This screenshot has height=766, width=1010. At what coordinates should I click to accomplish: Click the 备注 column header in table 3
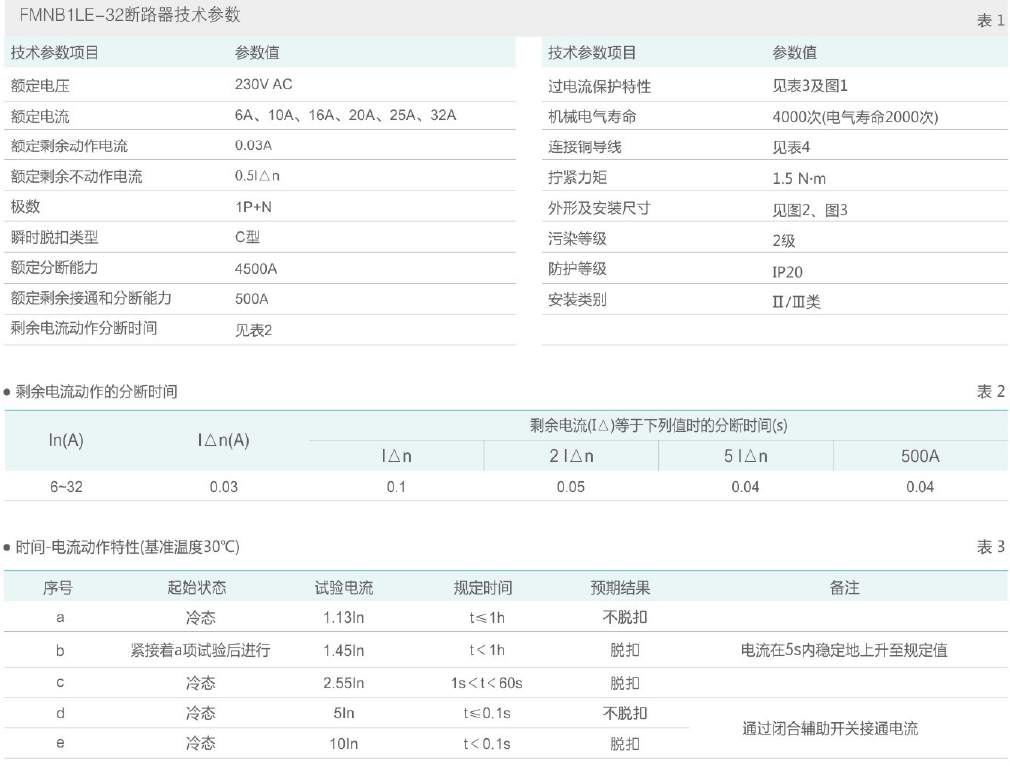[844, 588]
